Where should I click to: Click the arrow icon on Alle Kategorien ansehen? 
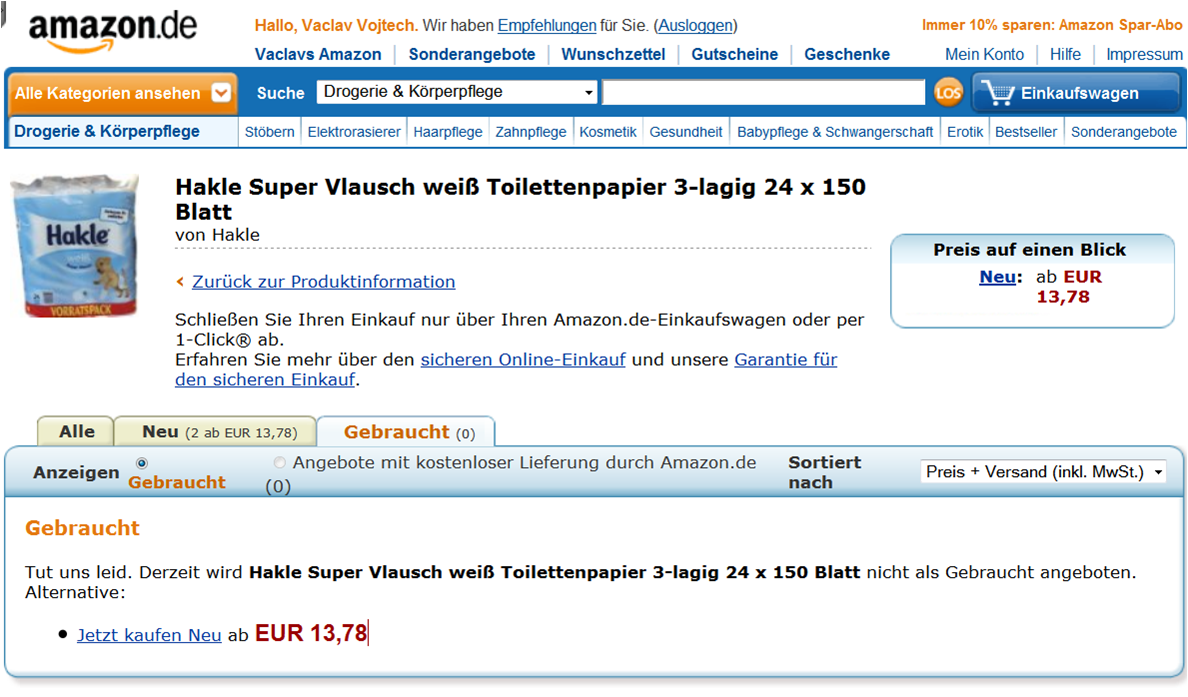220,92
